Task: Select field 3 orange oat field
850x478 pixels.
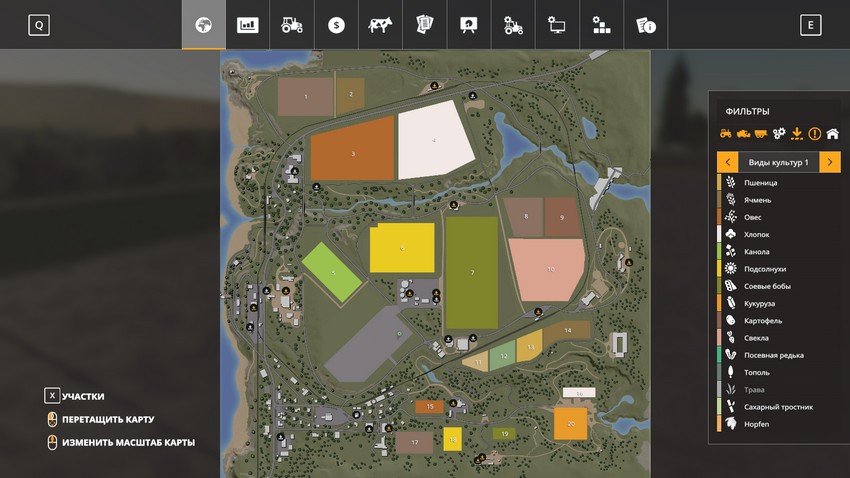Action: point(352,150)
